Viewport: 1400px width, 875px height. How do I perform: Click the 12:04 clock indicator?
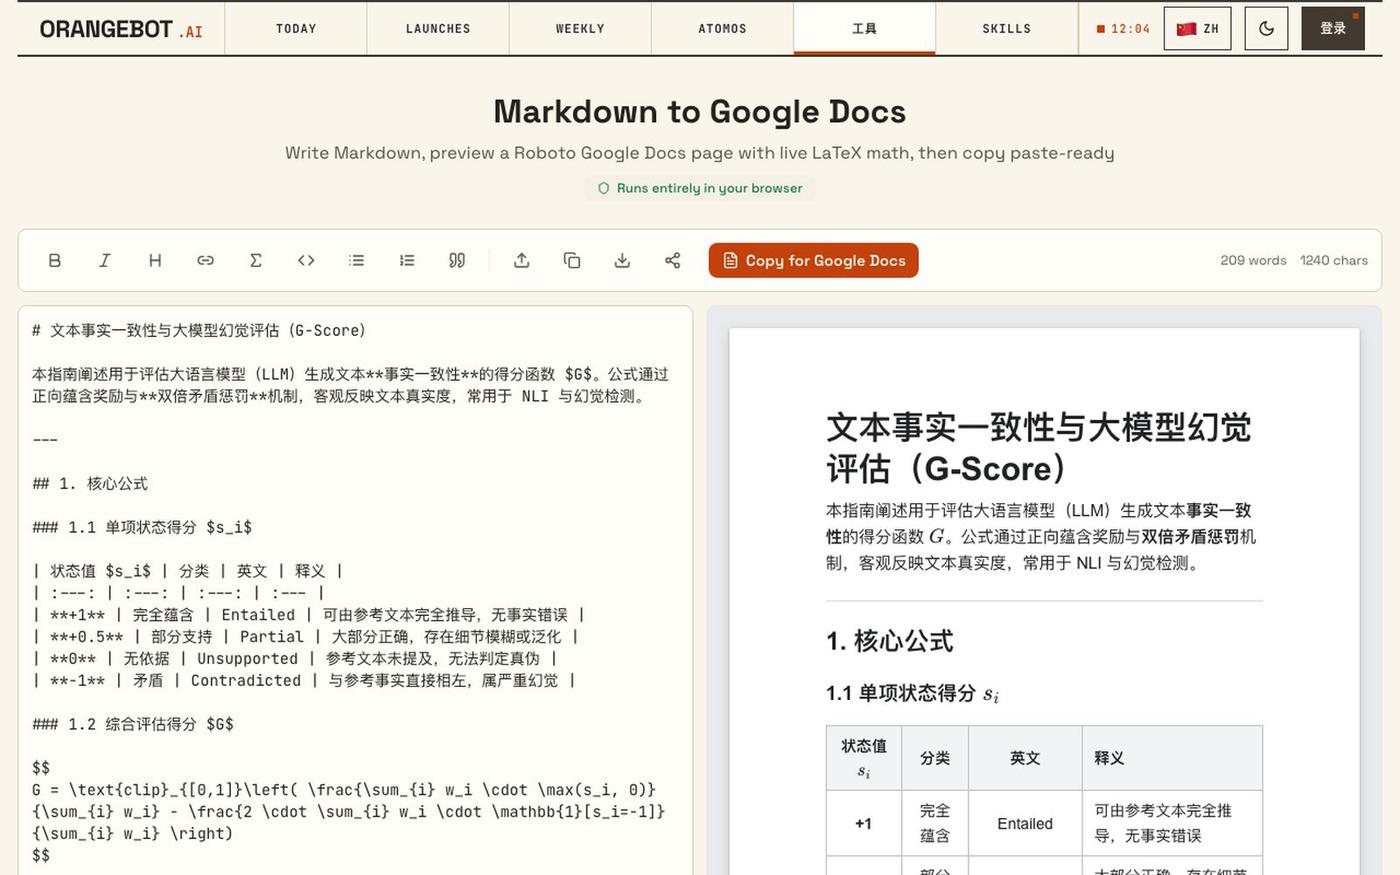[x=1123, y=29]
